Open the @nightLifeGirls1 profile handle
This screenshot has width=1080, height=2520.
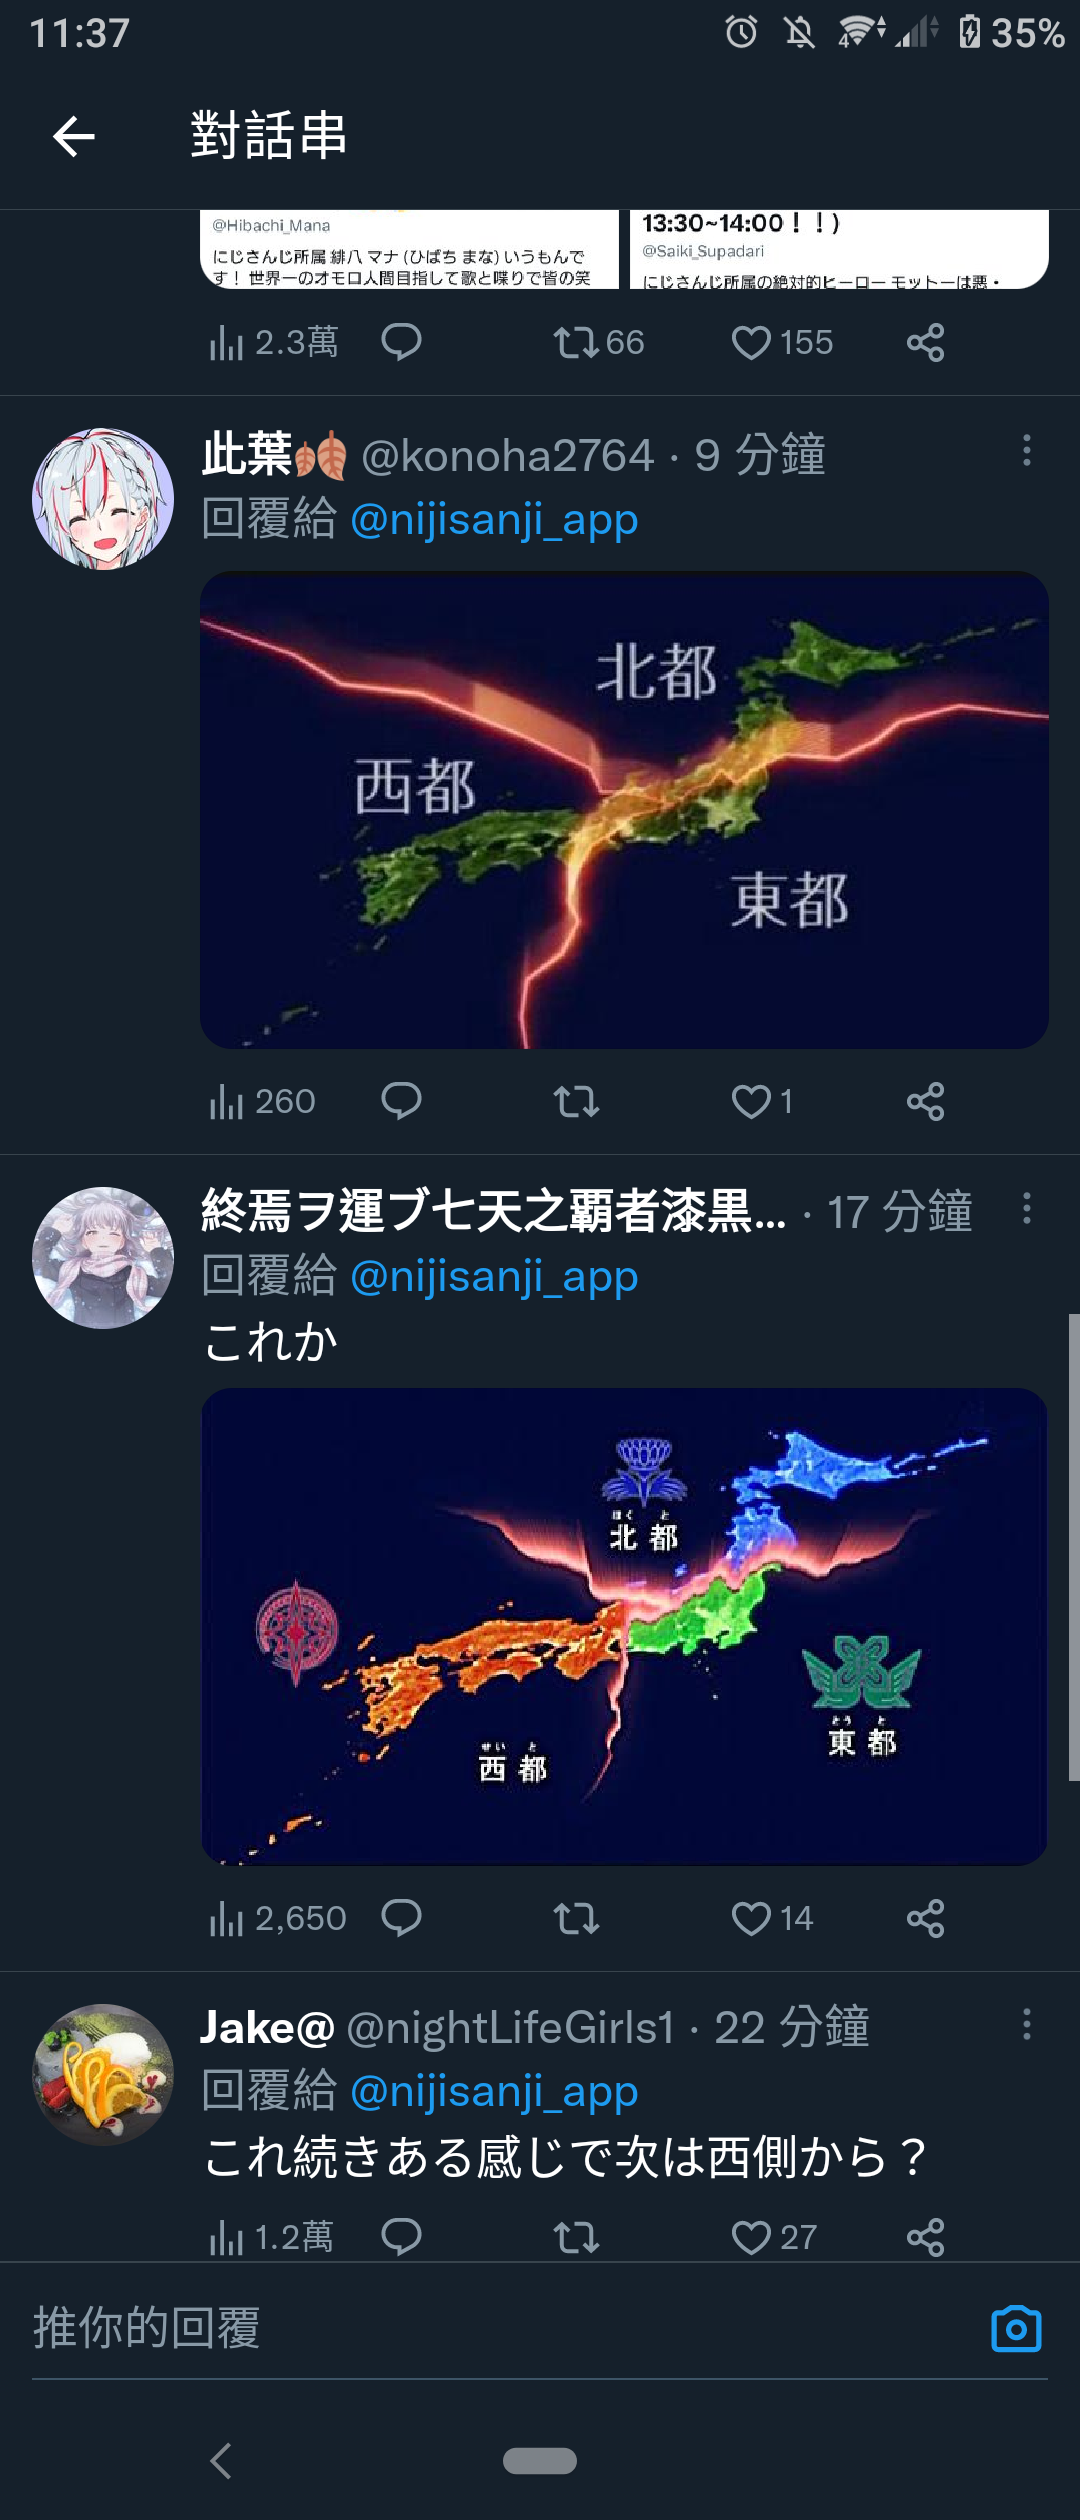tap(510, 2028)
